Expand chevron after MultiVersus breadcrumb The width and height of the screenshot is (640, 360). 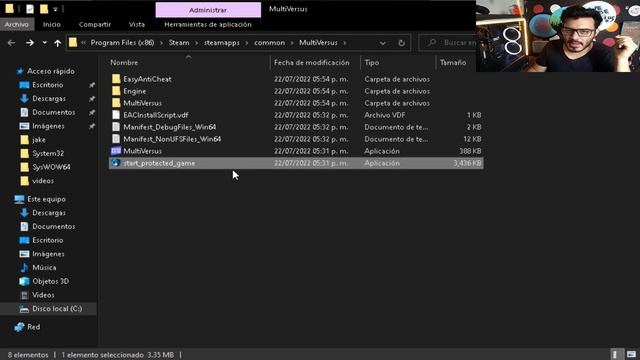point(345,42)
